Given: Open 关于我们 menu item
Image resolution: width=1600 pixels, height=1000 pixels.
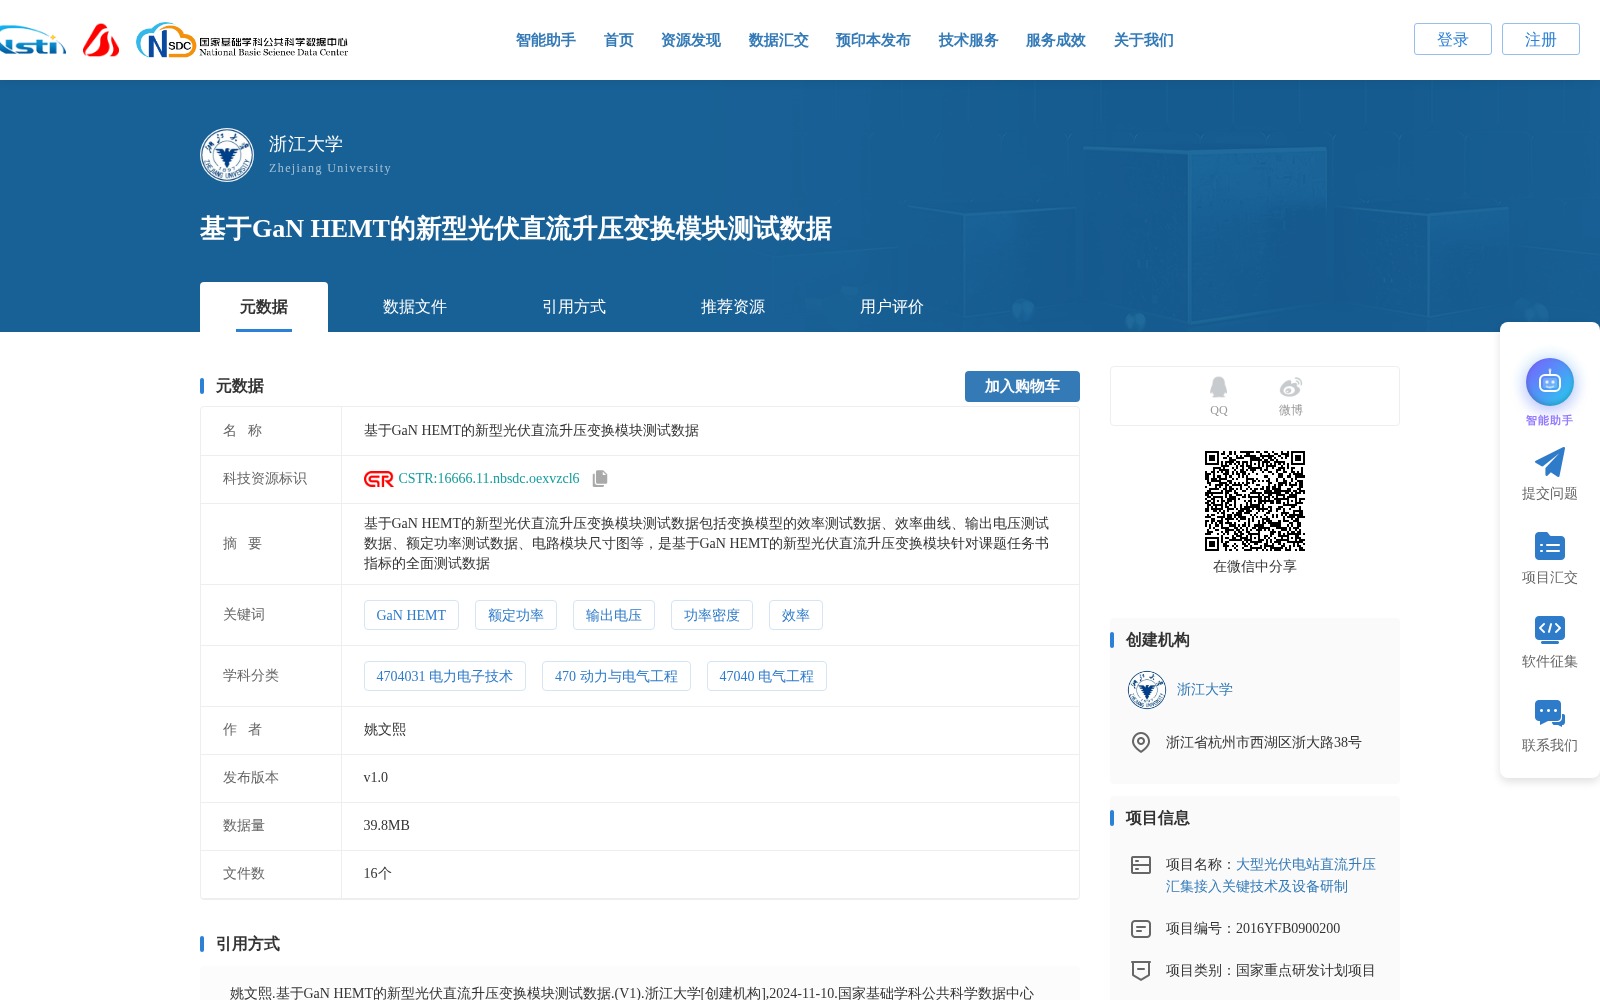Looking at the screenshot, I should coord(1144,40).
